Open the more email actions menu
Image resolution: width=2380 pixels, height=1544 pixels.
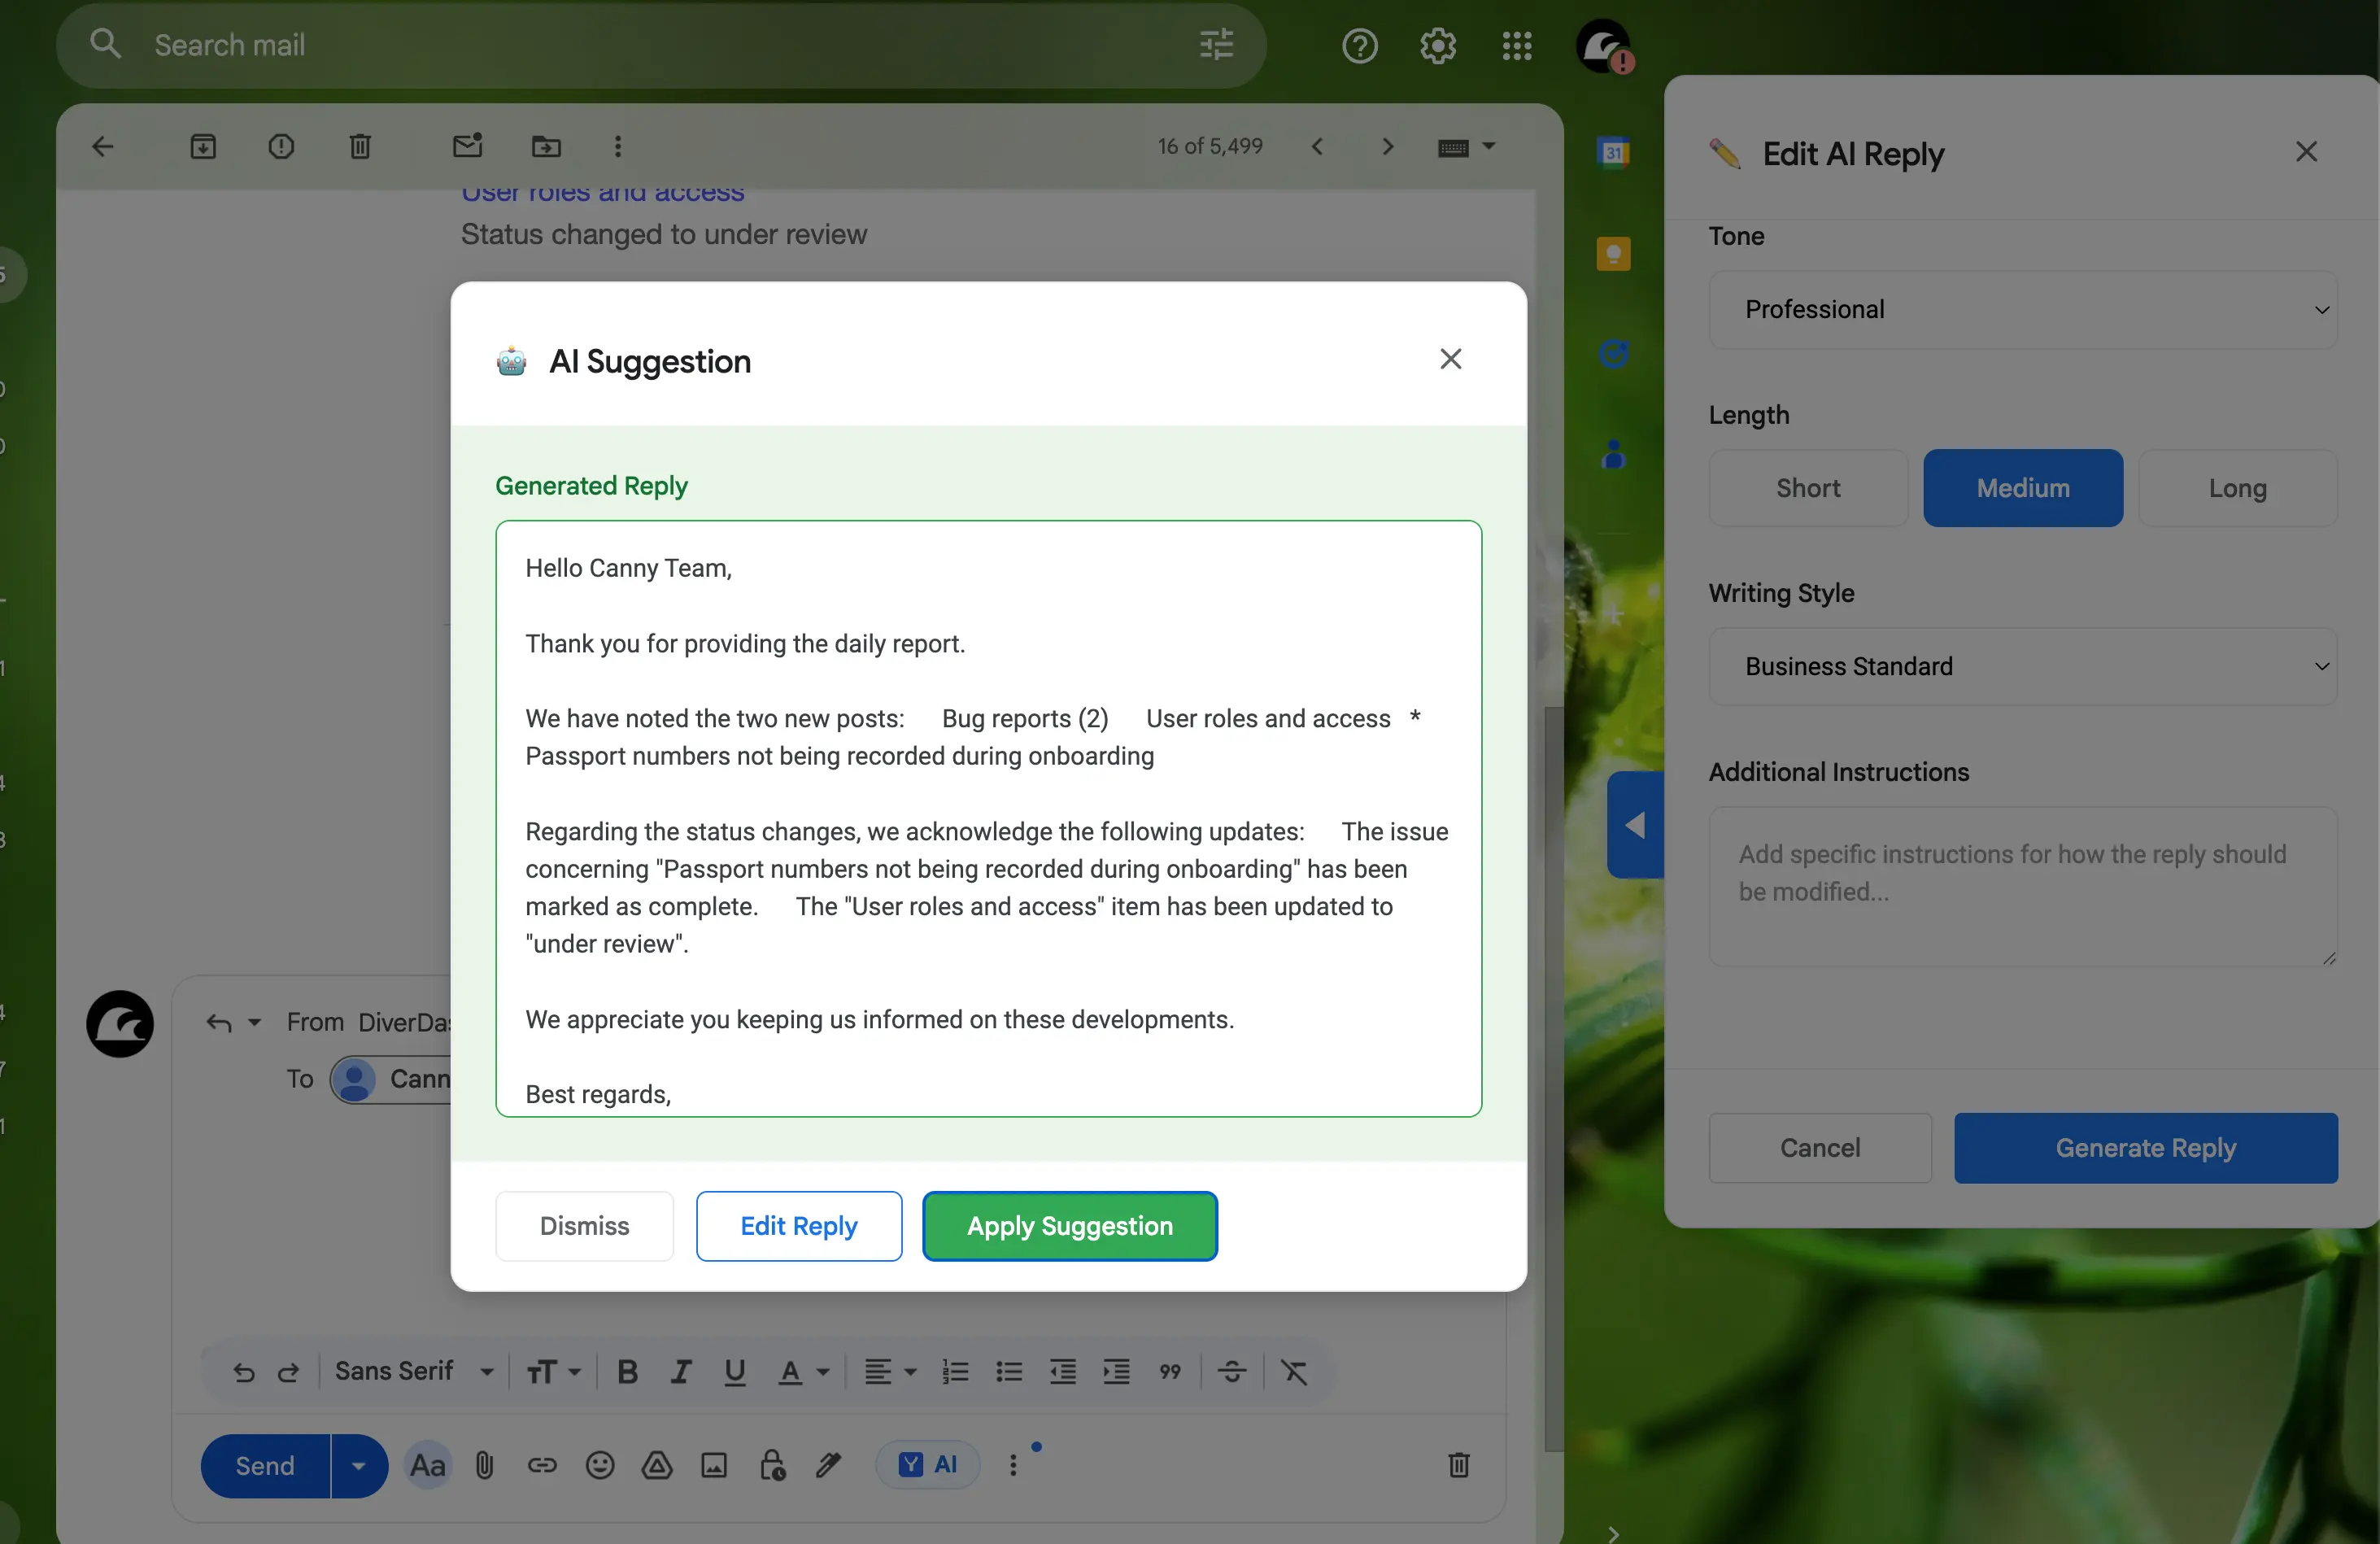tap(618, 146)
